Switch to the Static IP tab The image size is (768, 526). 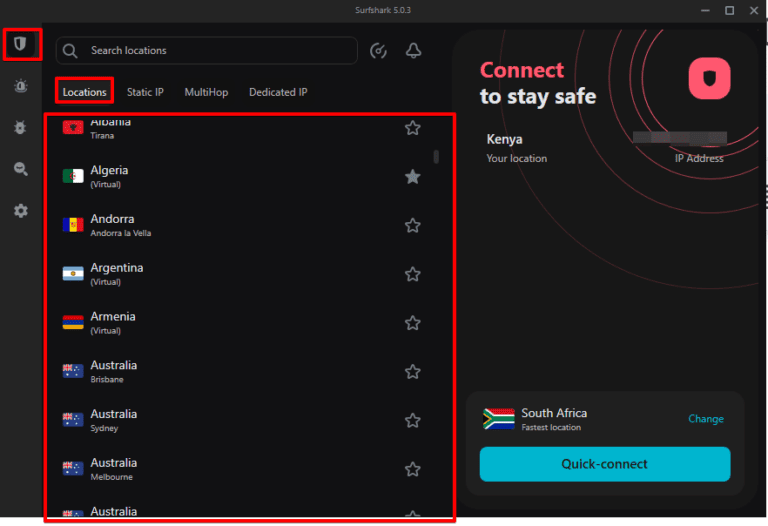(145, 92)
